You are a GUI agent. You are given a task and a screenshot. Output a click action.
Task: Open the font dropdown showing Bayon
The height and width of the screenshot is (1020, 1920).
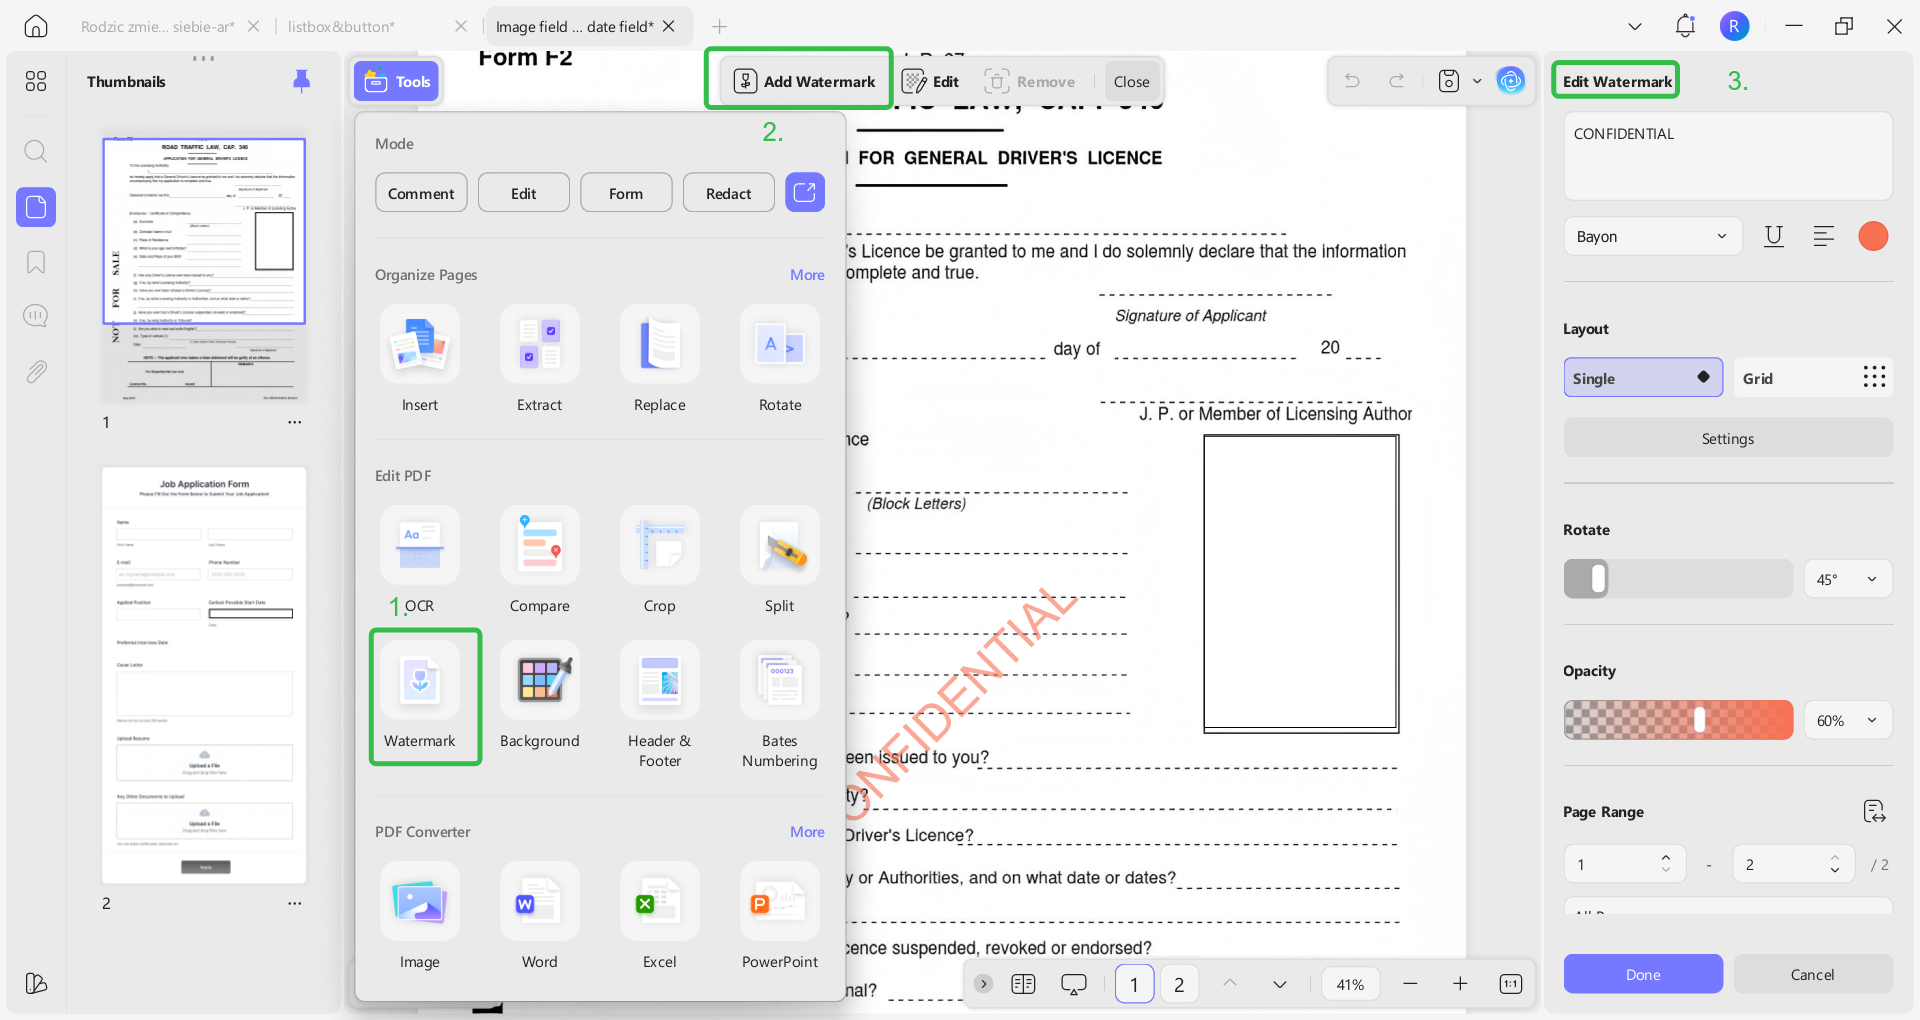[x=1652, y=236]
